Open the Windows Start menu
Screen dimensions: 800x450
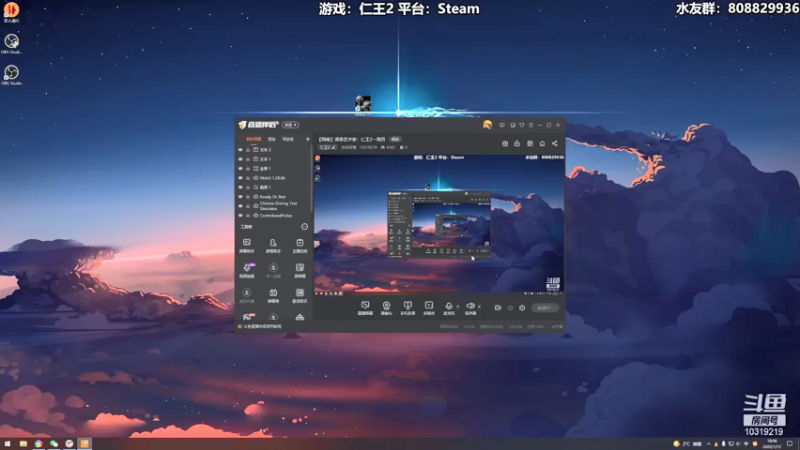7,444
